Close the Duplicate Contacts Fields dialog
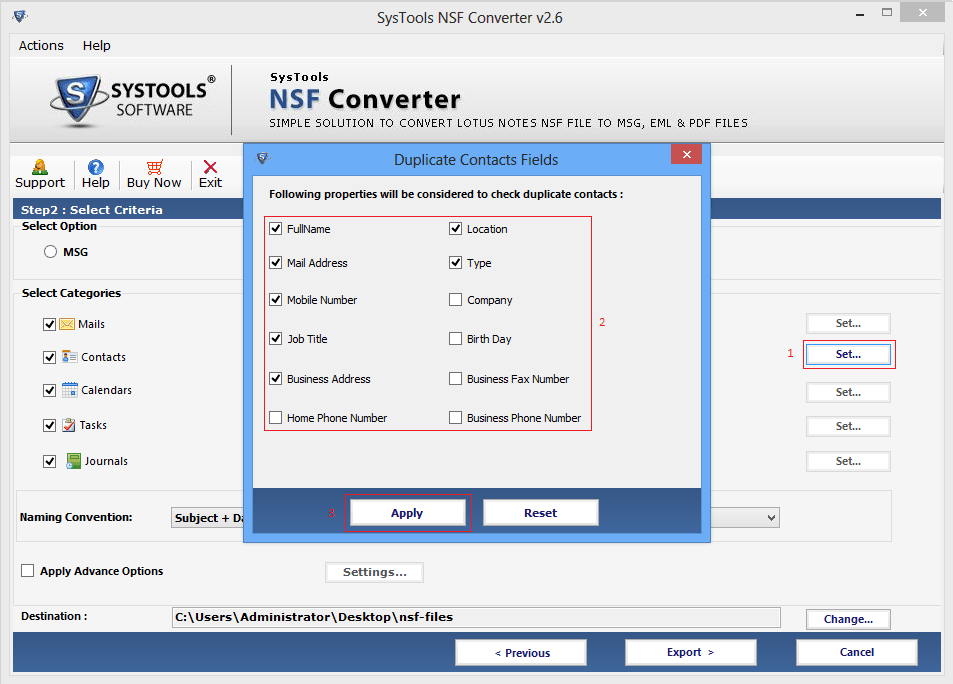This screenshot has height=684, width=953. (x=686, y=154)
